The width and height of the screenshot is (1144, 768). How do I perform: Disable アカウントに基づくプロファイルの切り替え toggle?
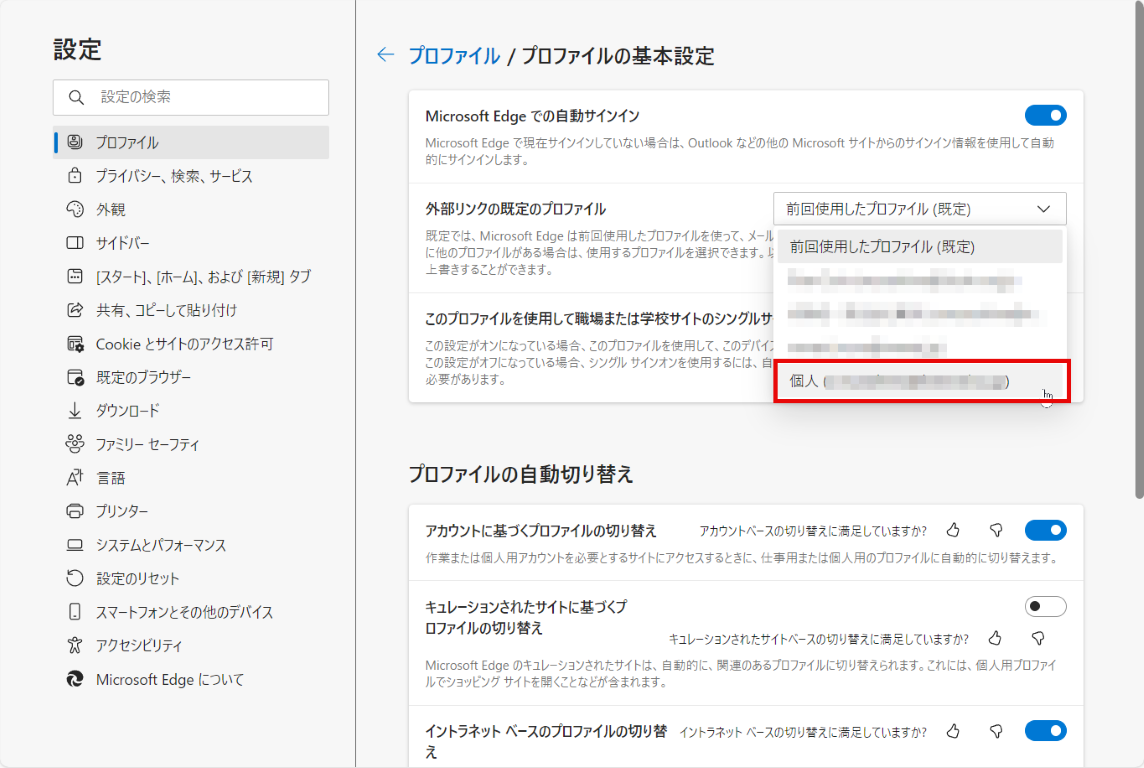tap(1046, 530)
